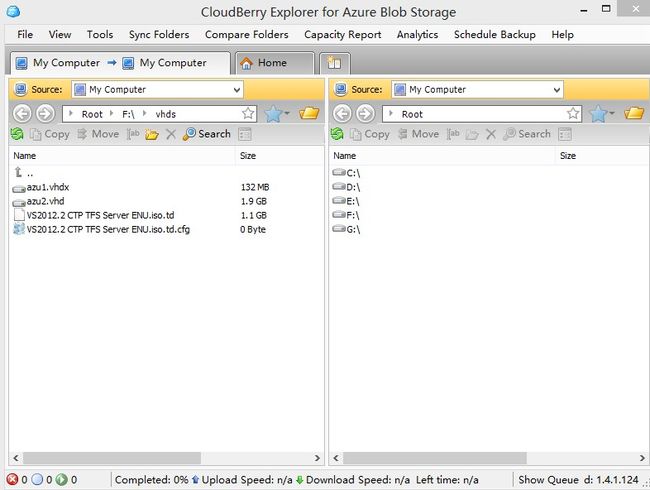Click Move in left pane toolbar
Image resolution: width=650 pixels, height=490 pixels.
(x=98, y=134)
